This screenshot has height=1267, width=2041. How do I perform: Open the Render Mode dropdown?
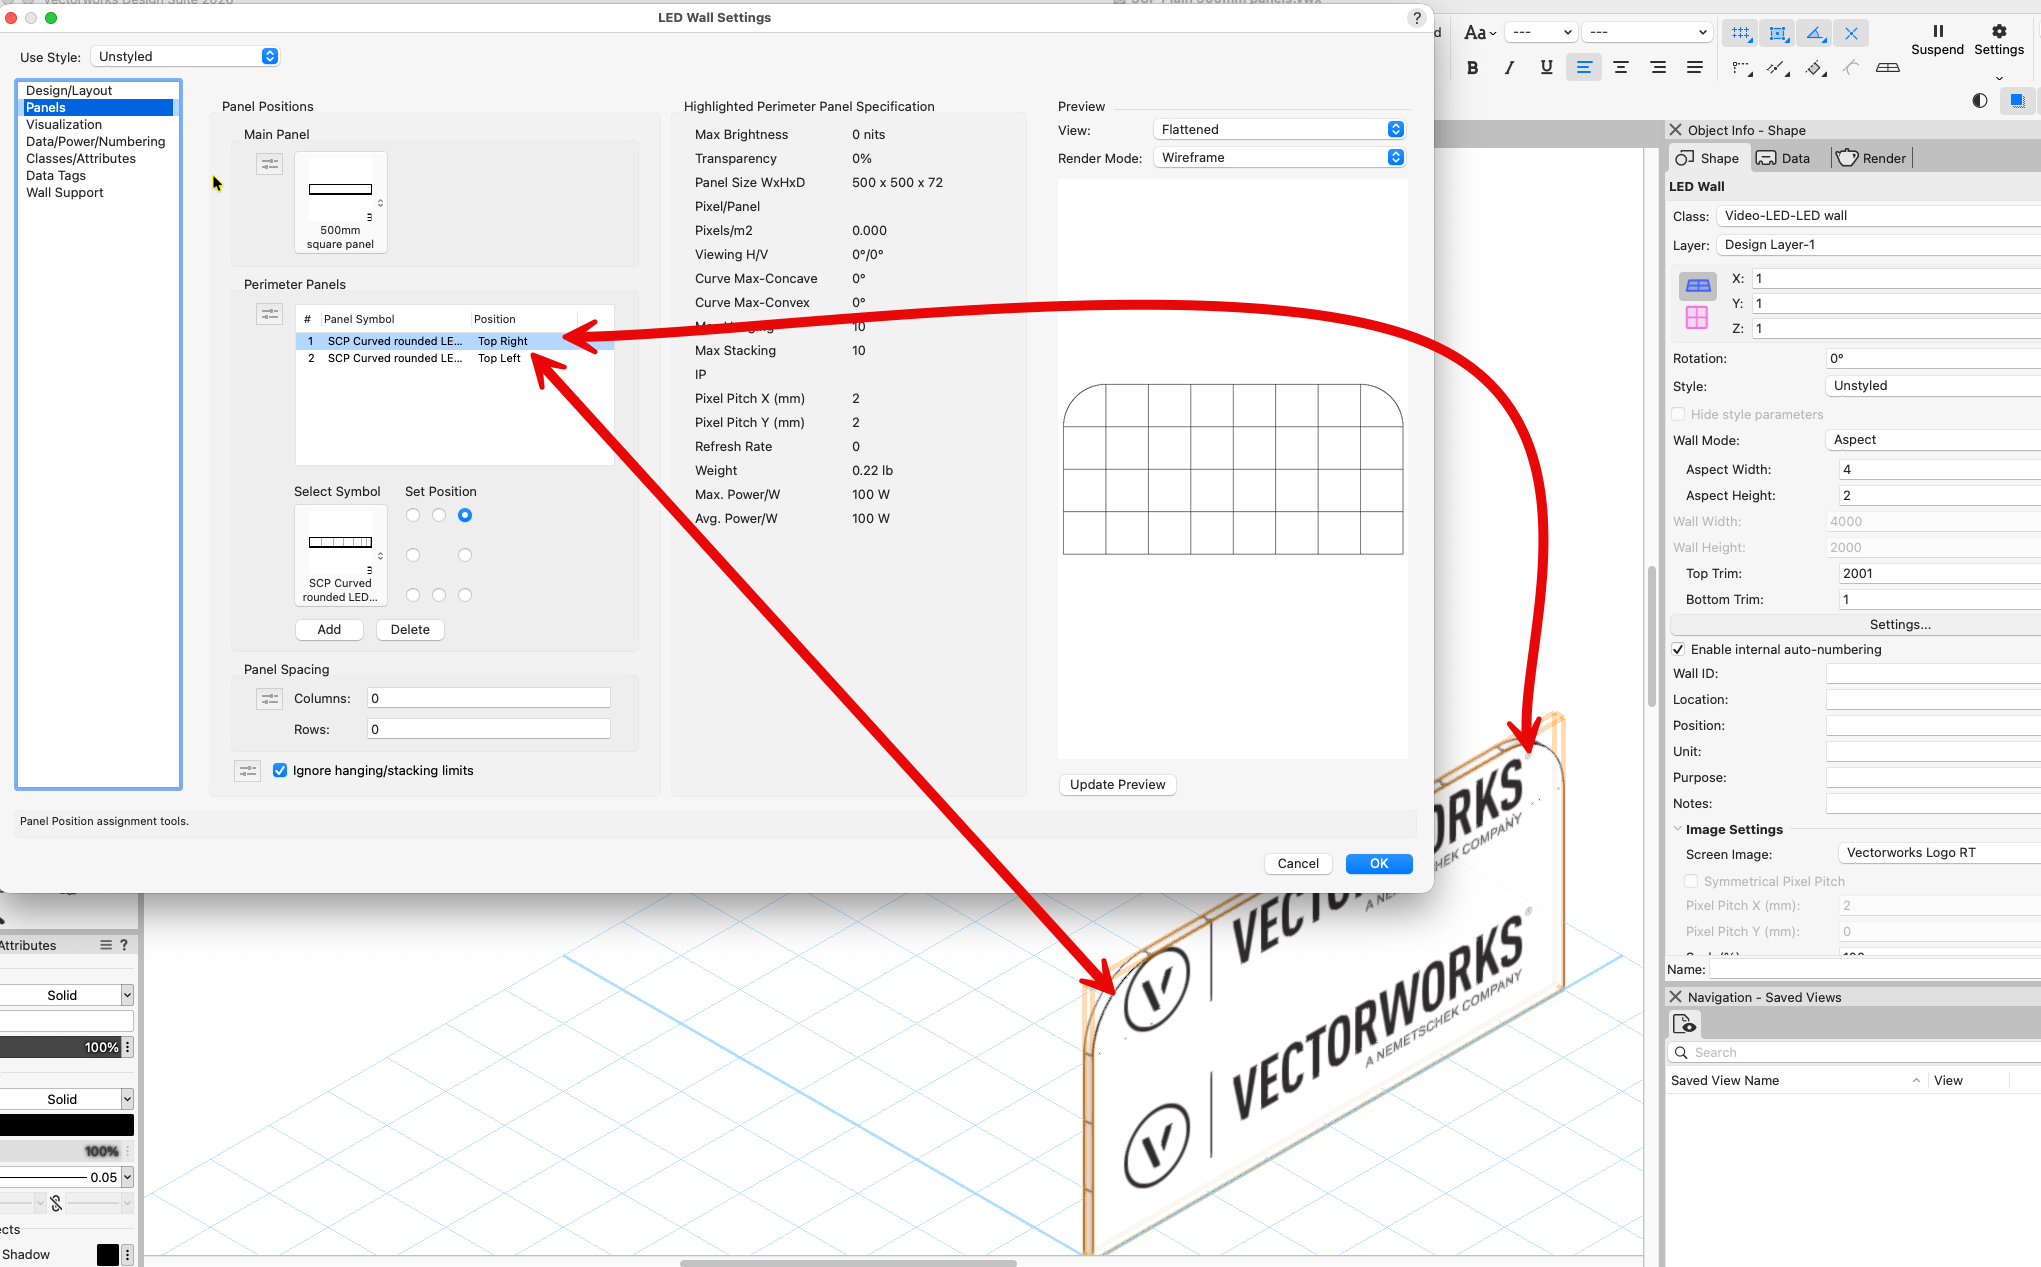tap(1279, 158)
